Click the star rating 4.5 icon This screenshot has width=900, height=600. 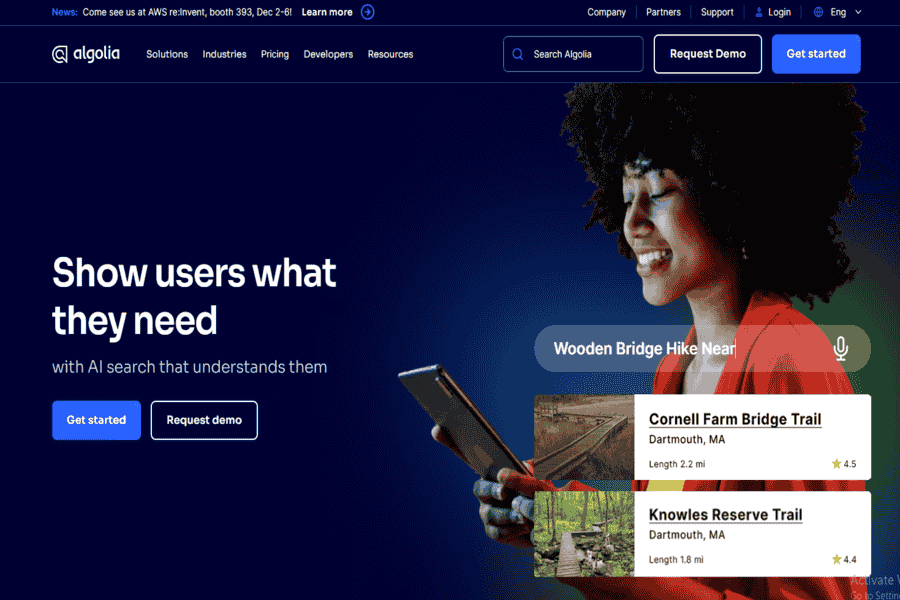(x=836, y=463)
